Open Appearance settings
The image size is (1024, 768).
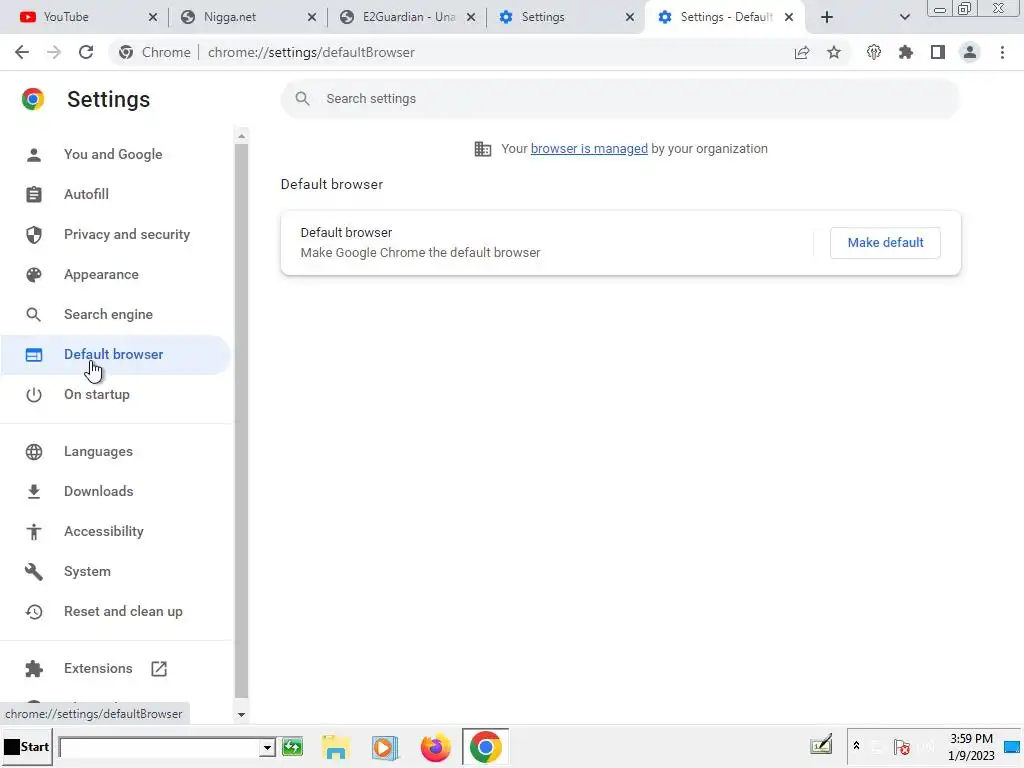point(114,275)
